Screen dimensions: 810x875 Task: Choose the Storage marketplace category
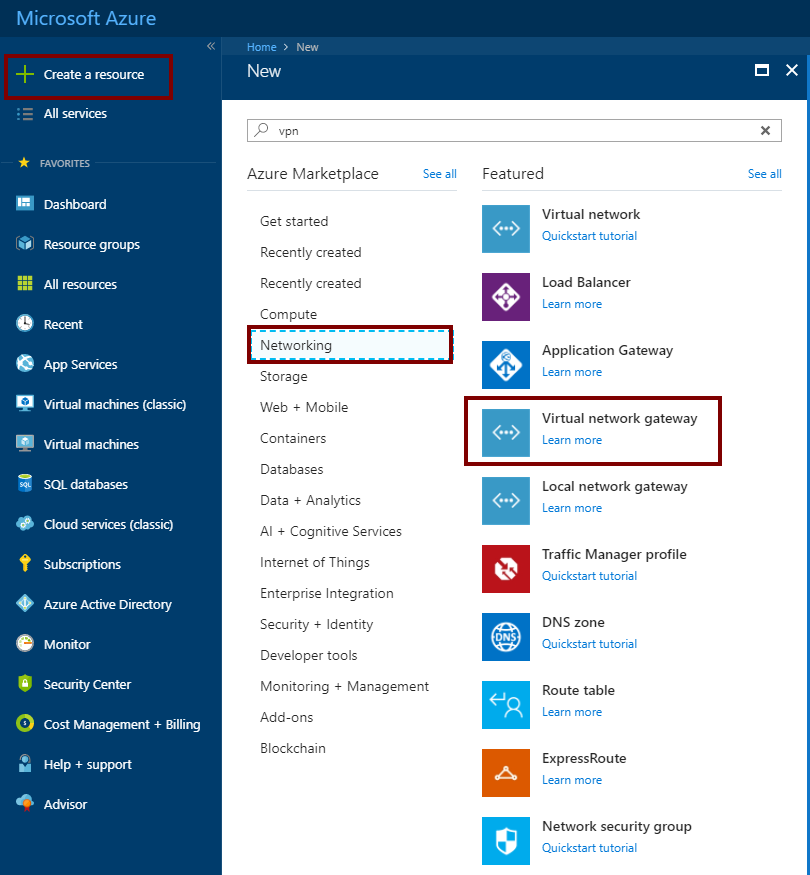tap(284, 376)
